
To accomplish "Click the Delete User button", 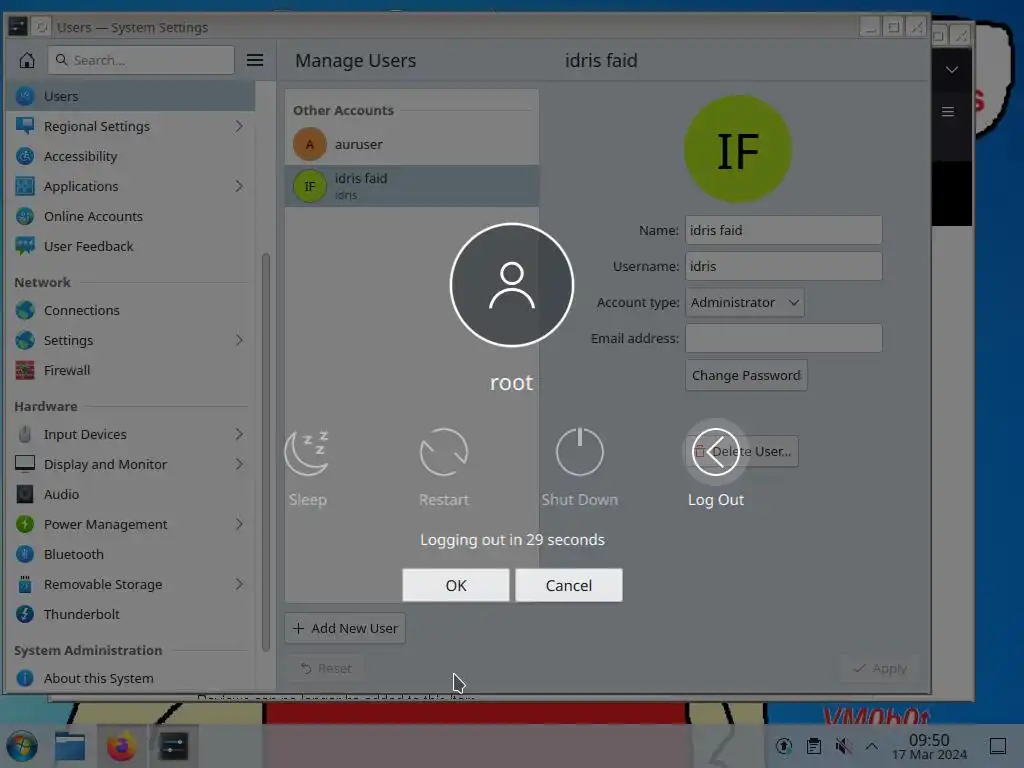I will click(744, 451).
